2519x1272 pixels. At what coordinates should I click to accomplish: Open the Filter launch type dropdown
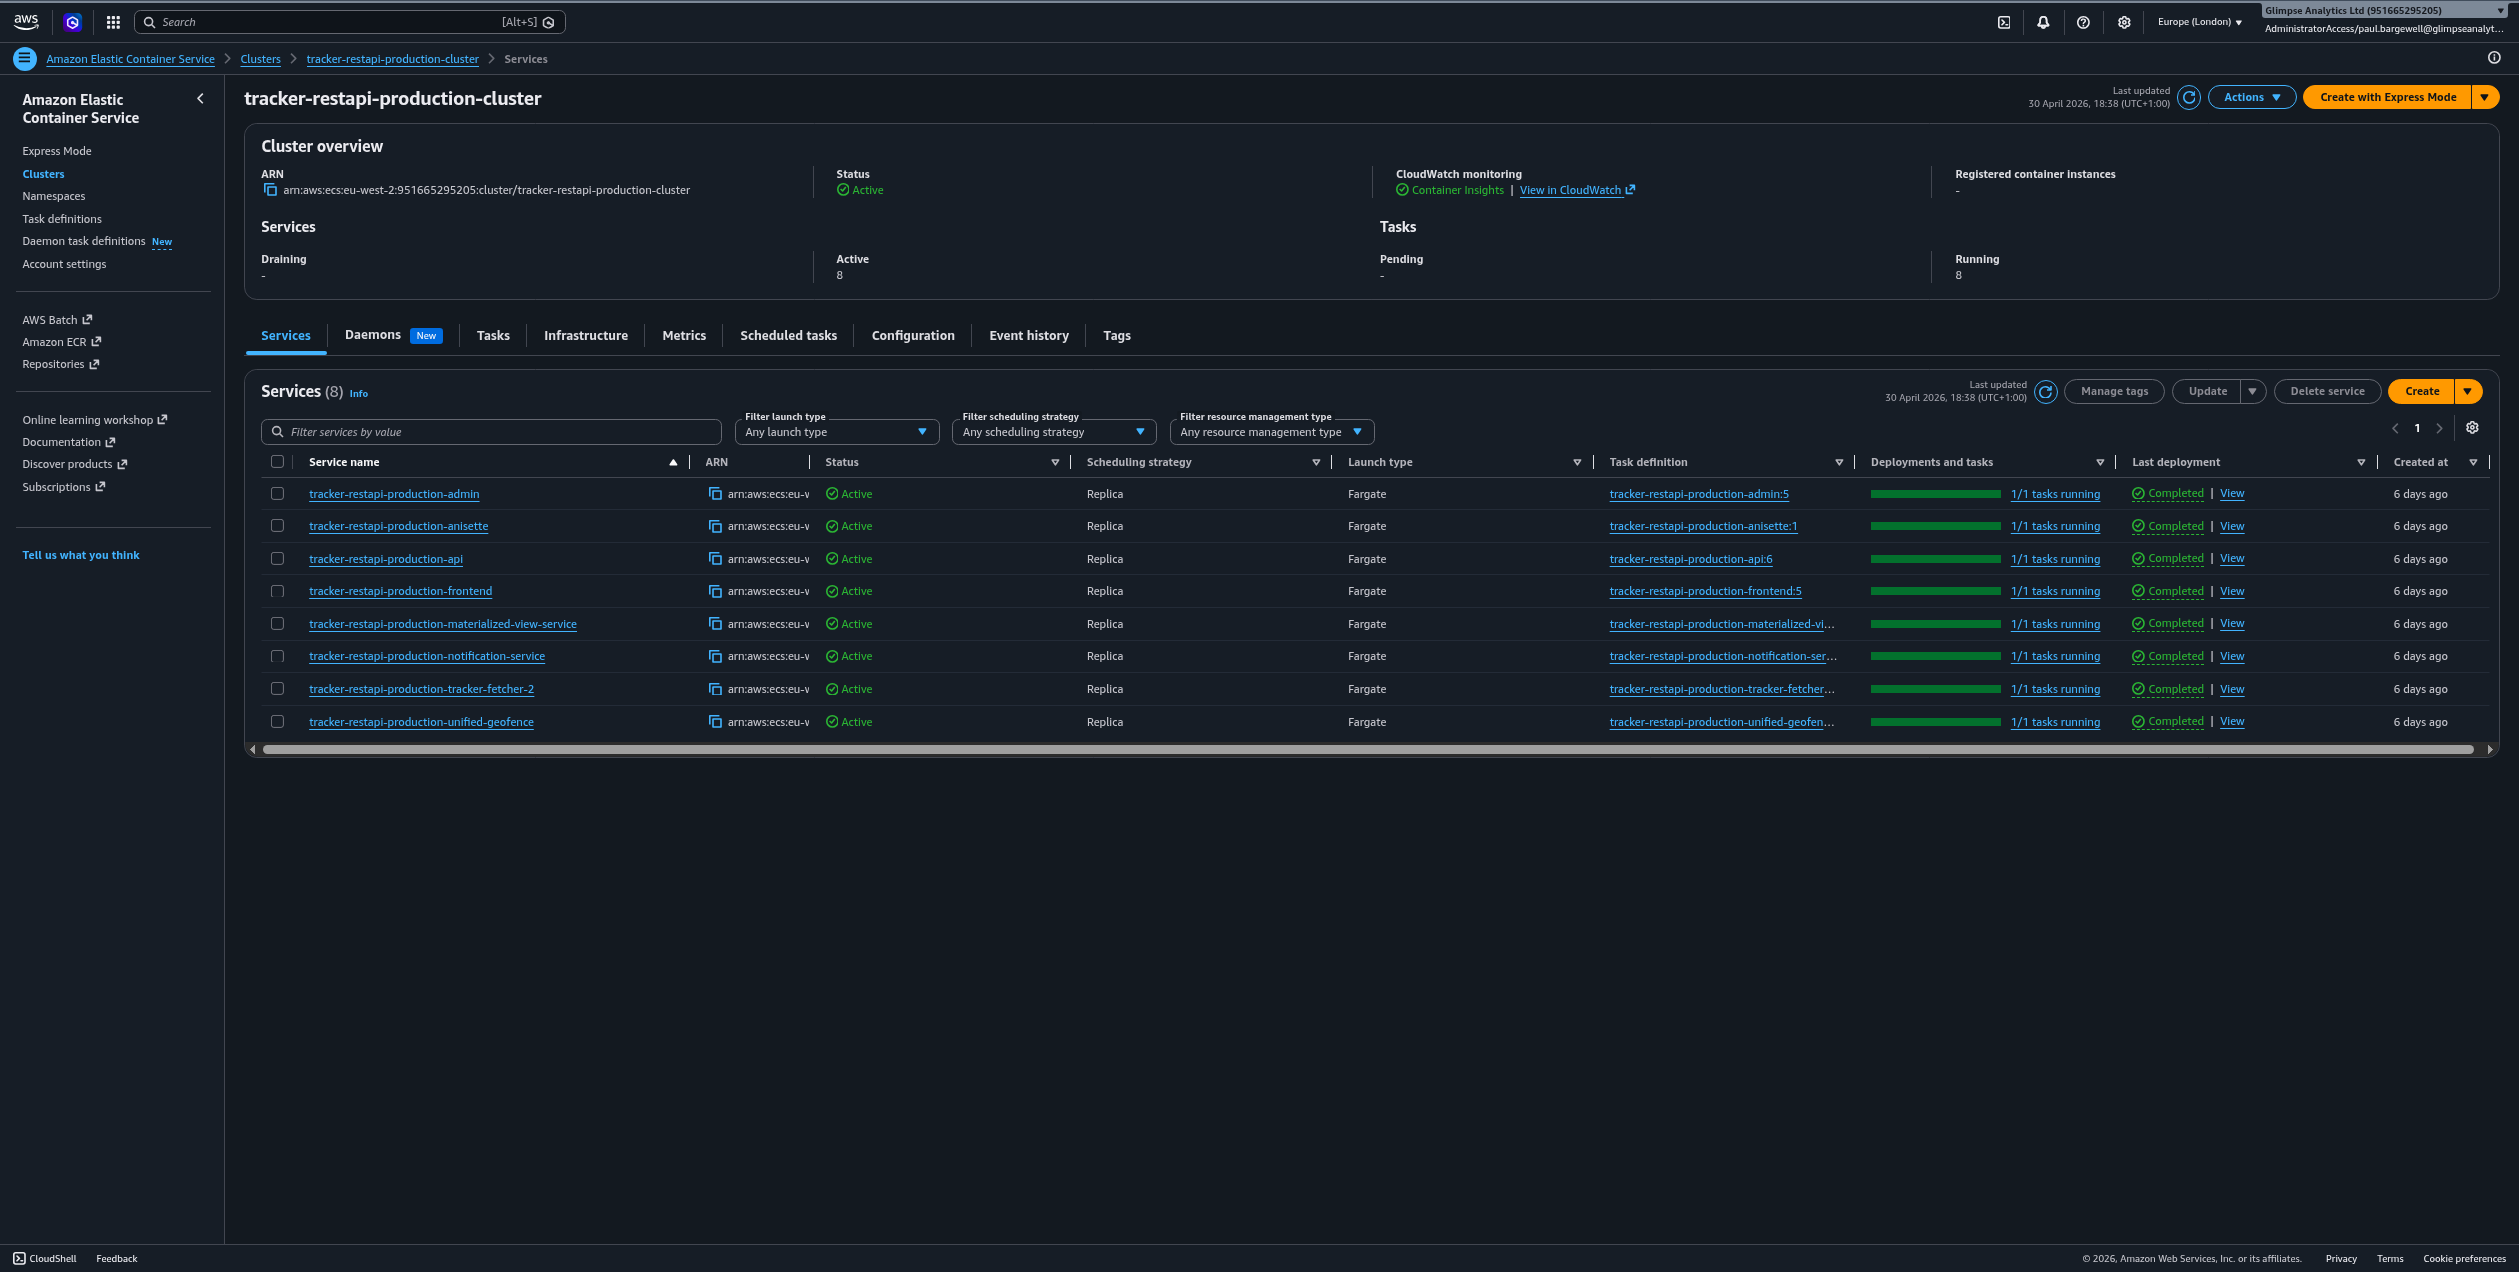click(836, 432)
